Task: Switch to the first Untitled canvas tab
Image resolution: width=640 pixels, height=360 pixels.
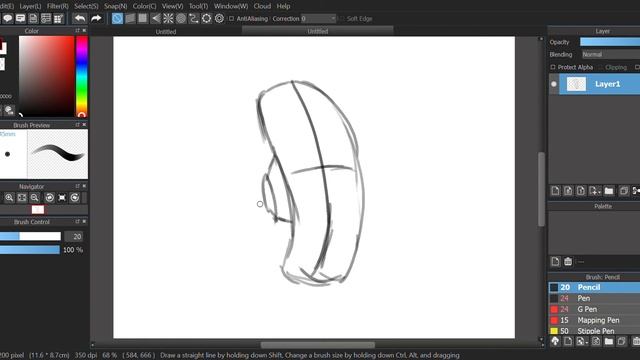Action: [166, 31]
